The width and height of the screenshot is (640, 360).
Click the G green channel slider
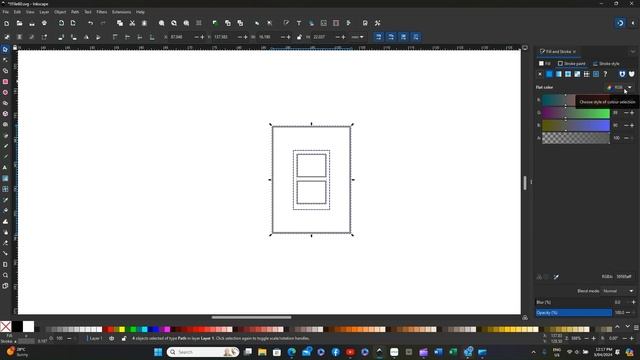click(x=576, y=113)
